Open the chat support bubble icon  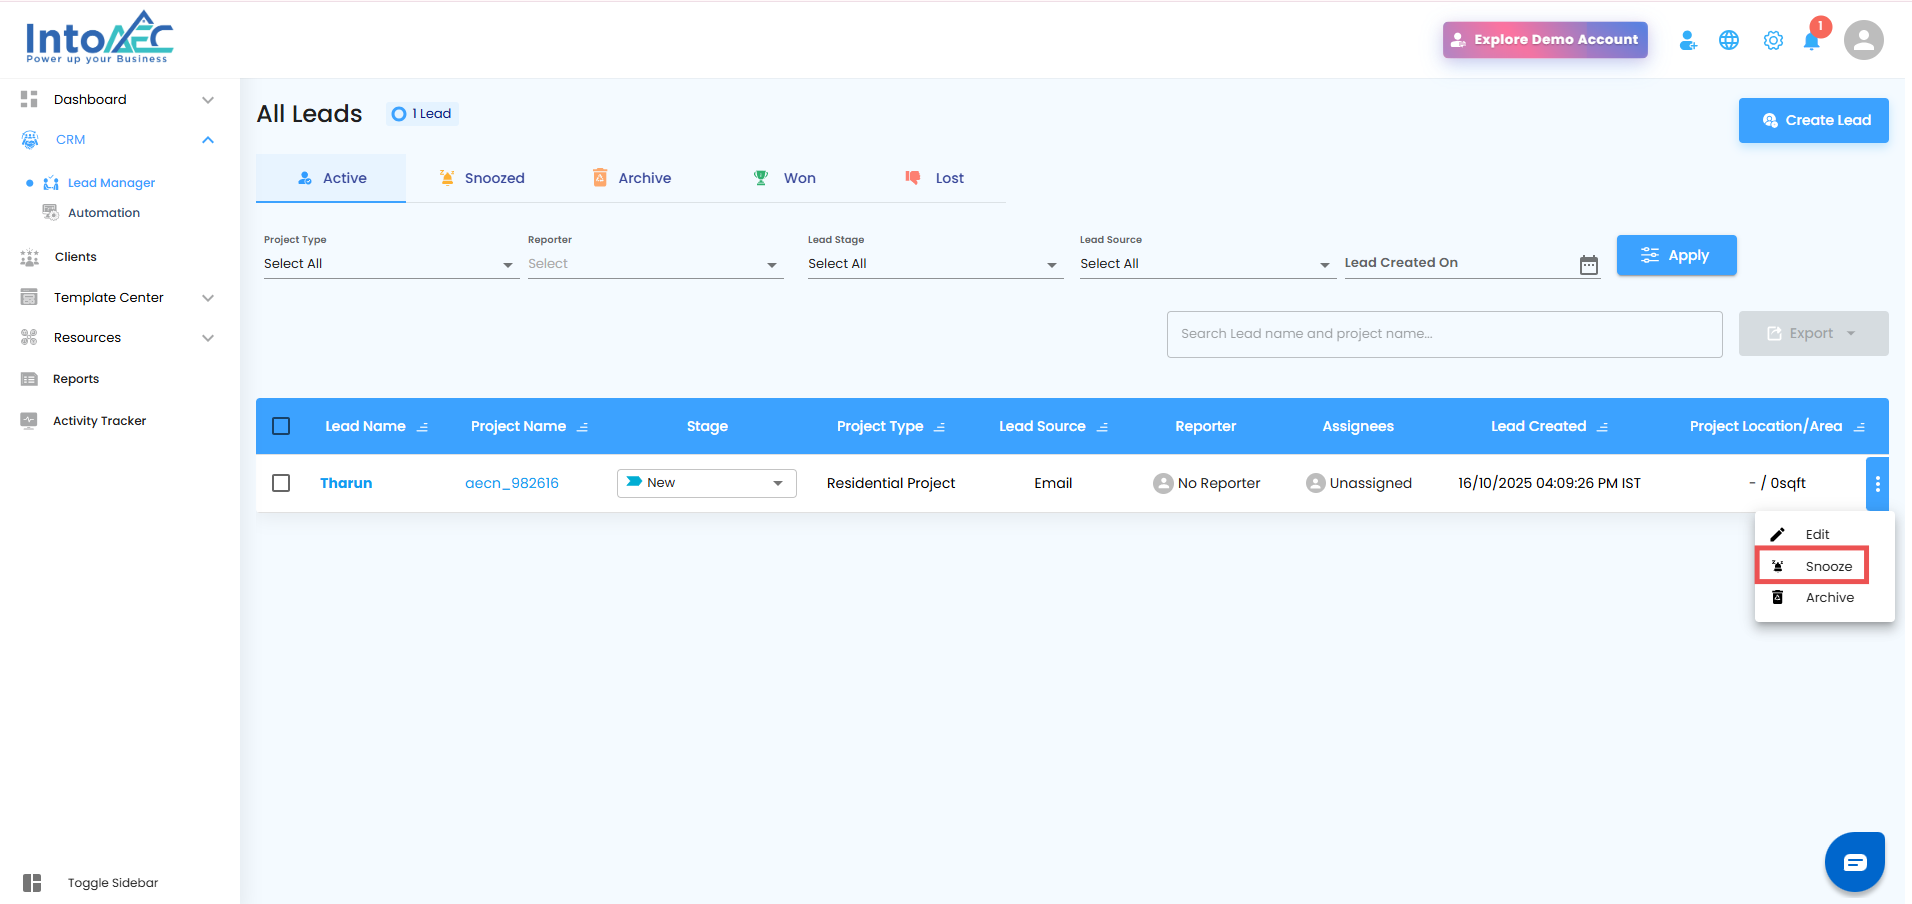pyautogui.click(x=1855, y=862)
